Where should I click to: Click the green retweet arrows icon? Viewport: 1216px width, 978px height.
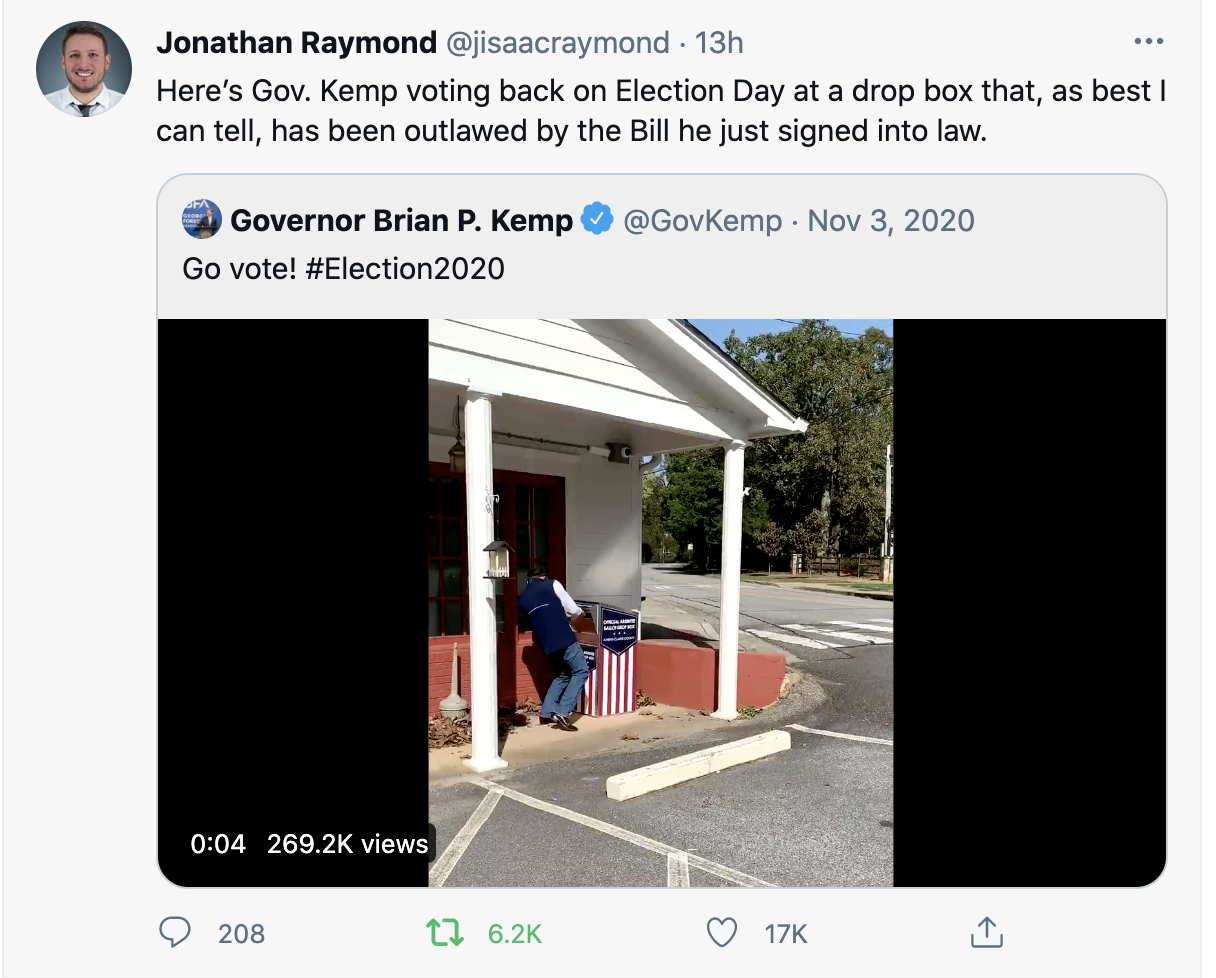coord(445,933)
